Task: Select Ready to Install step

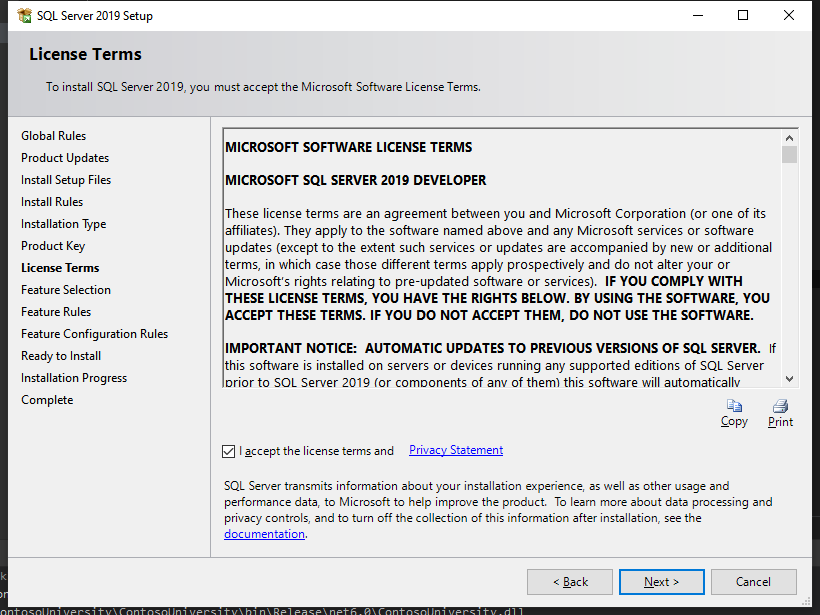Action: point(61,356)
